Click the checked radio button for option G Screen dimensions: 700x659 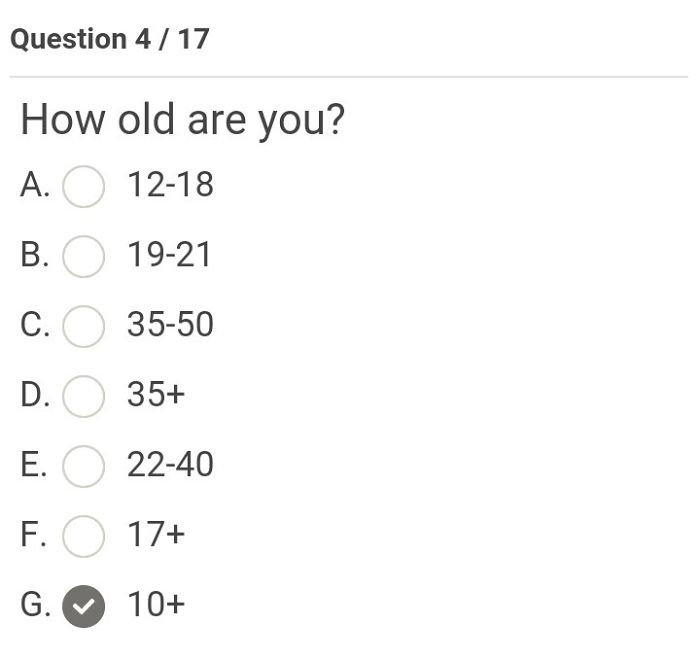pos(84,606)
